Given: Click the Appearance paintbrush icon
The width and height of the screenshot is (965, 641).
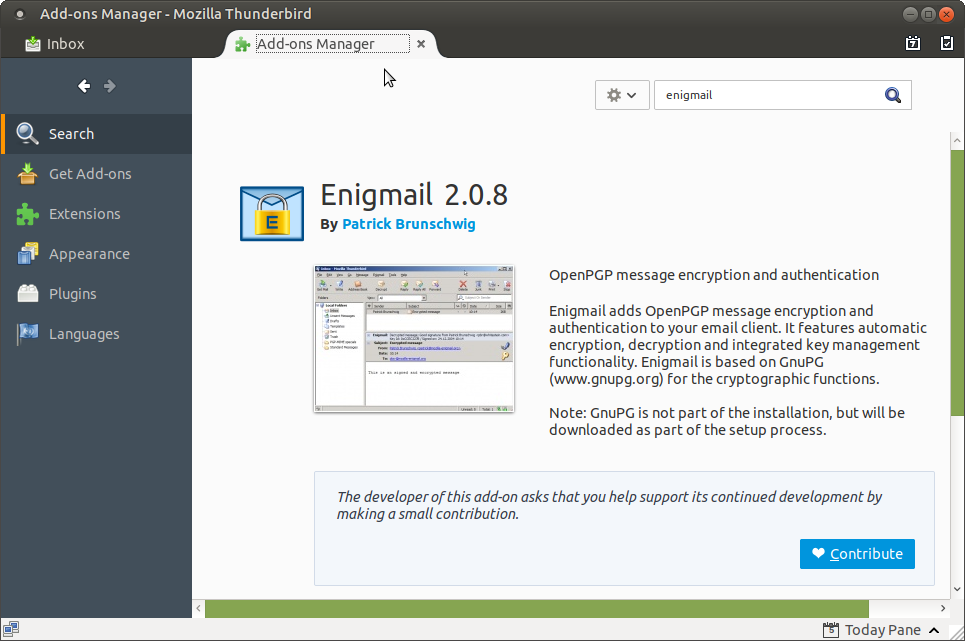Looking at the screenshot, I should pyautogui.click(x=28, y=253).
